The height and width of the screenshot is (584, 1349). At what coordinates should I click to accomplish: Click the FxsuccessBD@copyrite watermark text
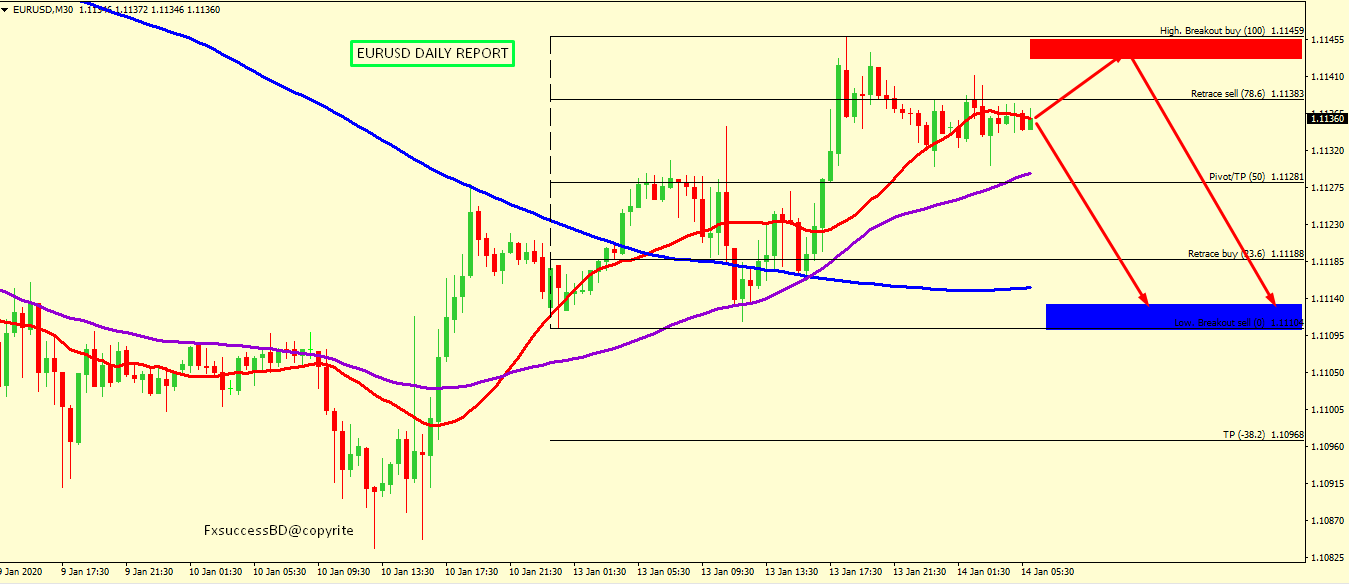(x=278, y=530)
